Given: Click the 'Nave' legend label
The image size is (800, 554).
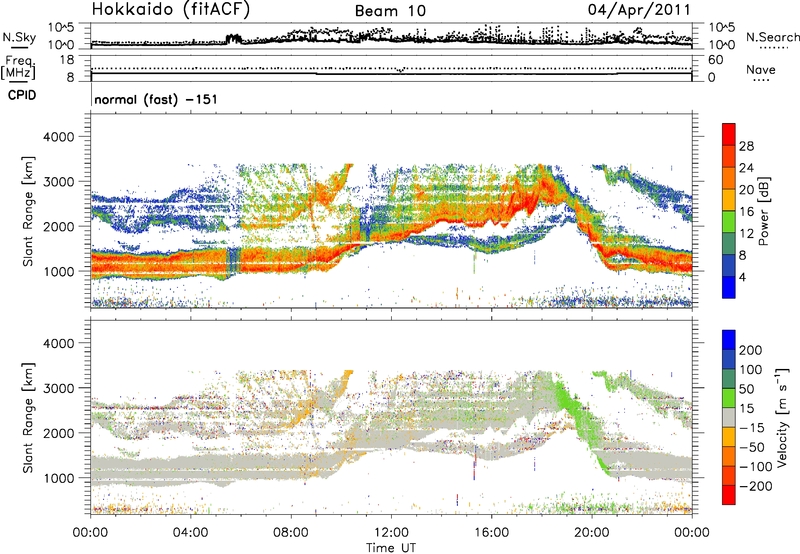Looking at the screenshot, I should (761, 70).
